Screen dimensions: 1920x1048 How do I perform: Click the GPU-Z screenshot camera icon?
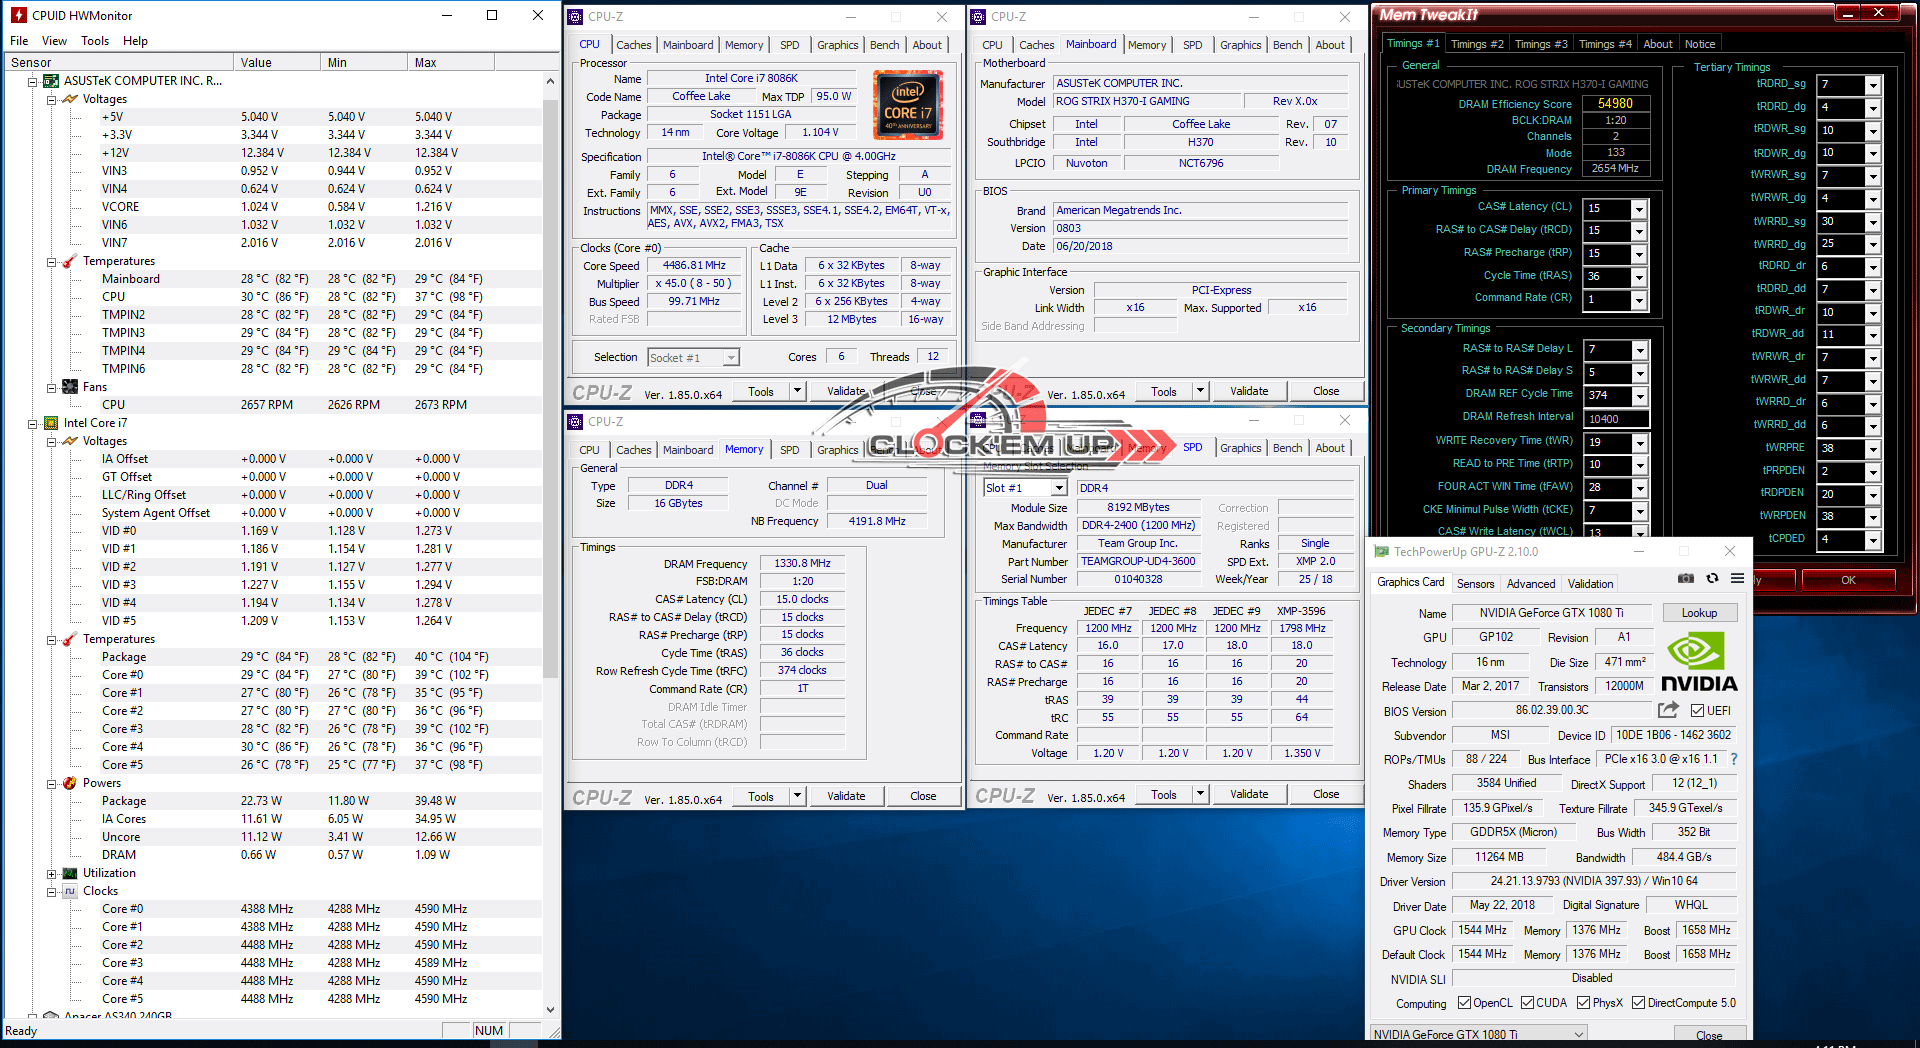pos(1686,579)
